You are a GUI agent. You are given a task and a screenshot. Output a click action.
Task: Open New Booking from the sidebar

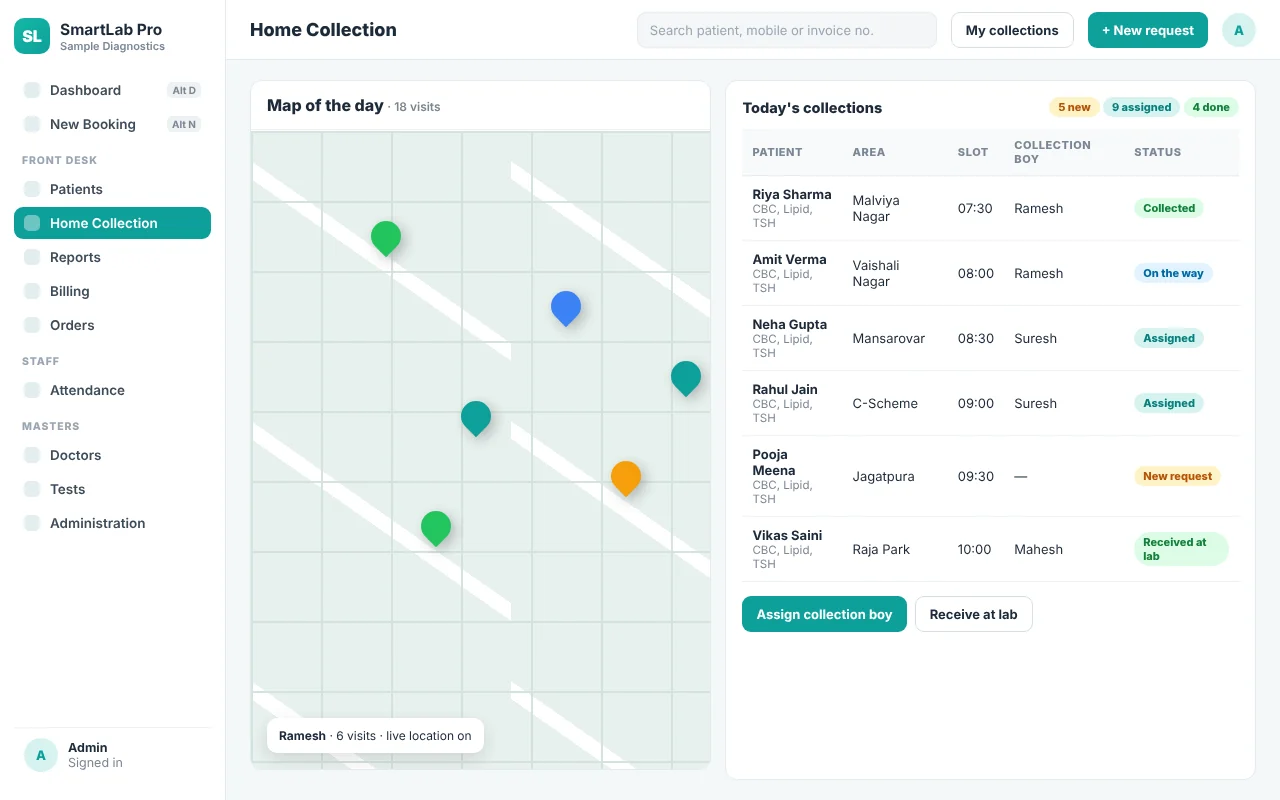pos(112,124)
